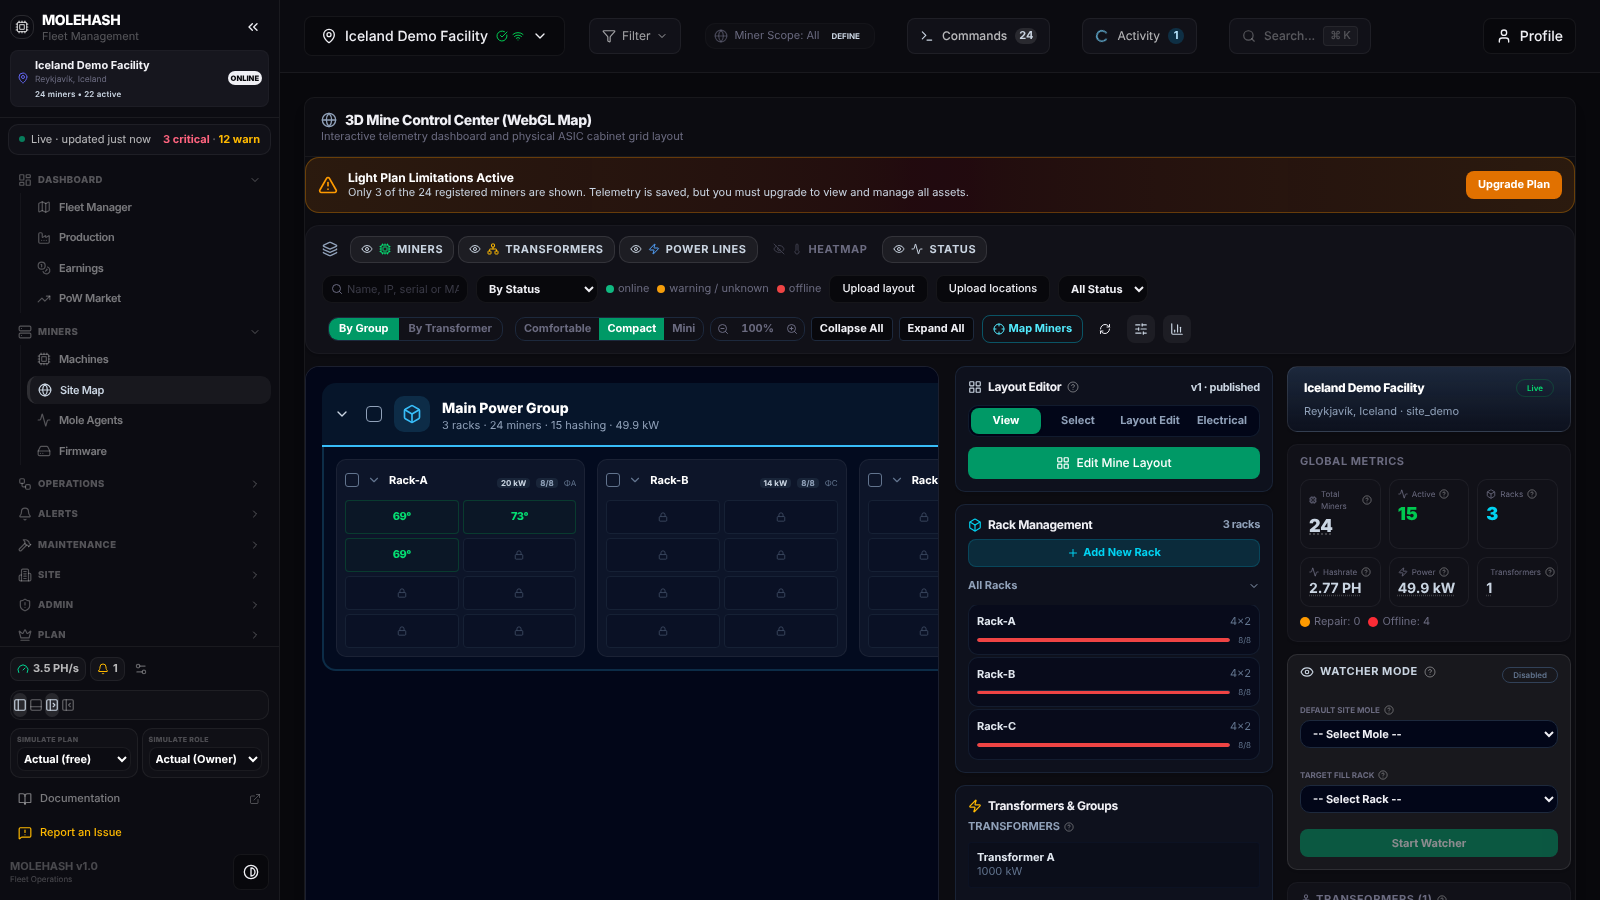
Task: Open the notification bell with count 1
Action: coord(108,668)
